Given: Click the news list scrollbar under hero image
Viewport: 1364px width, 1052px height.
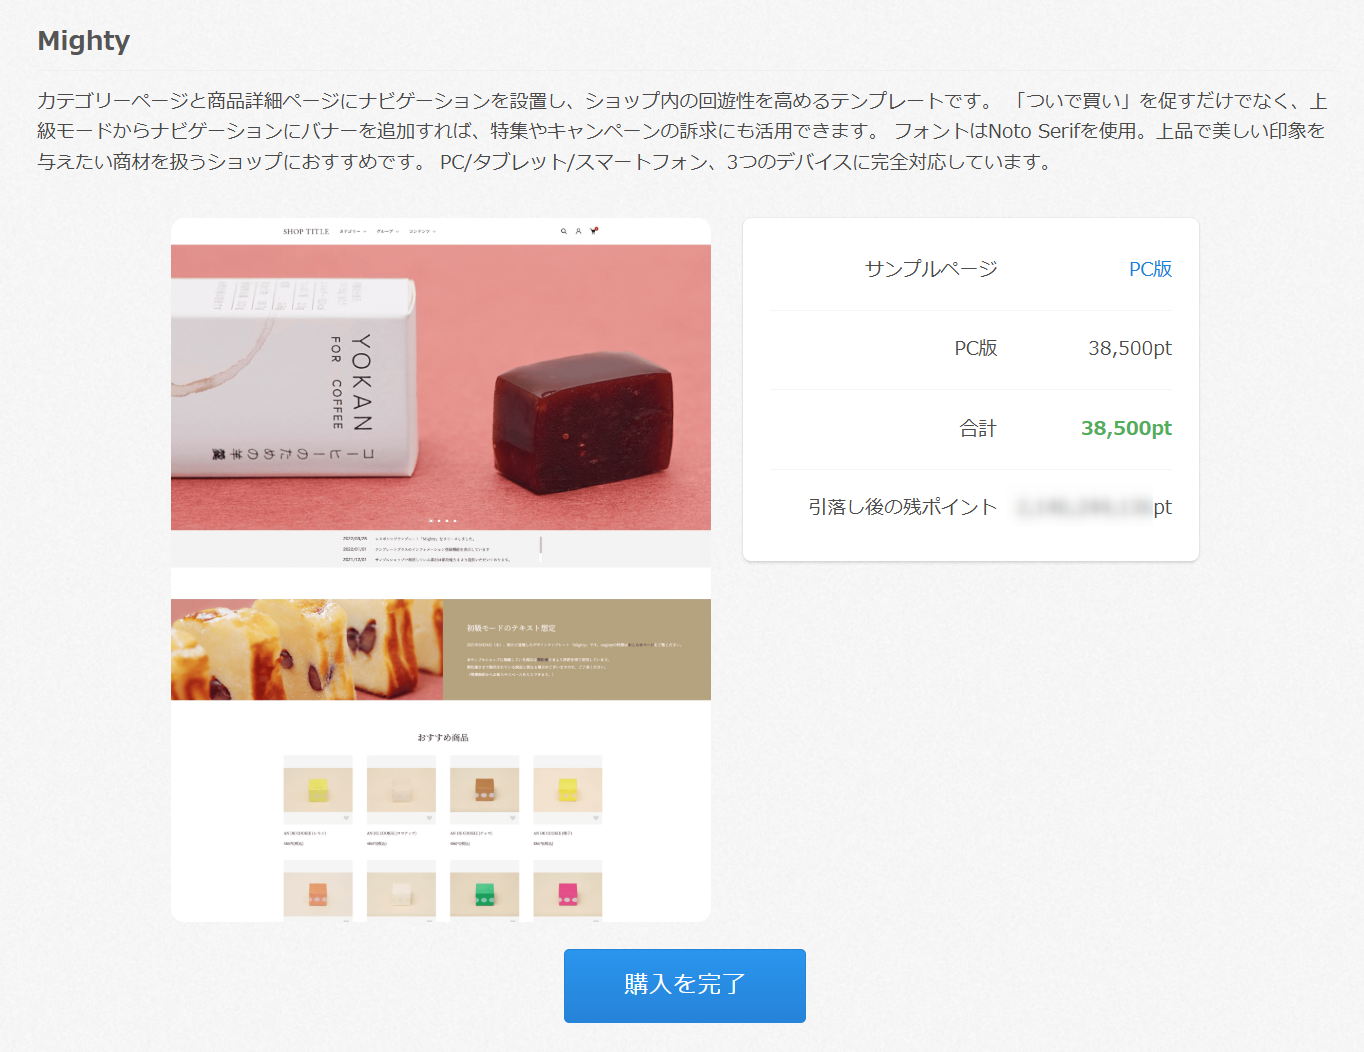Looking at the screenshot, I should (x=541, y=545).
